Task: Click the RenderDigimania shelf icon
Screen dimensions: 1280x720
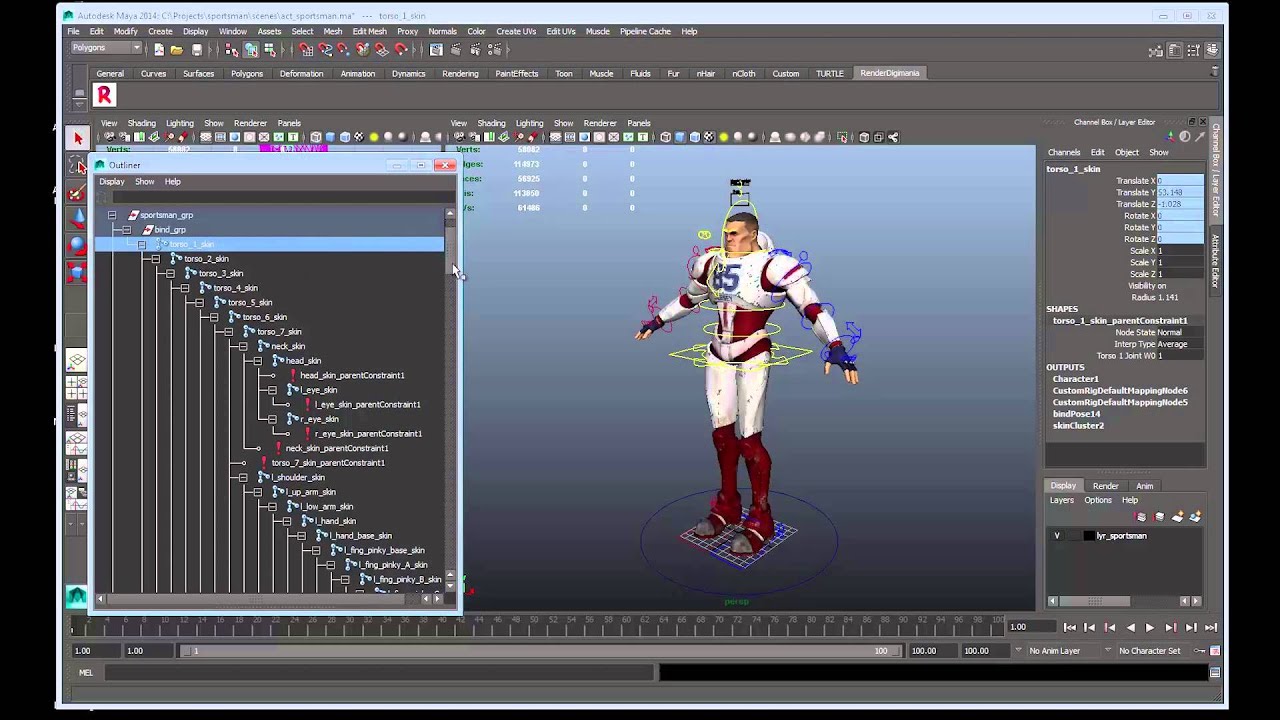Action: point(104,95)
